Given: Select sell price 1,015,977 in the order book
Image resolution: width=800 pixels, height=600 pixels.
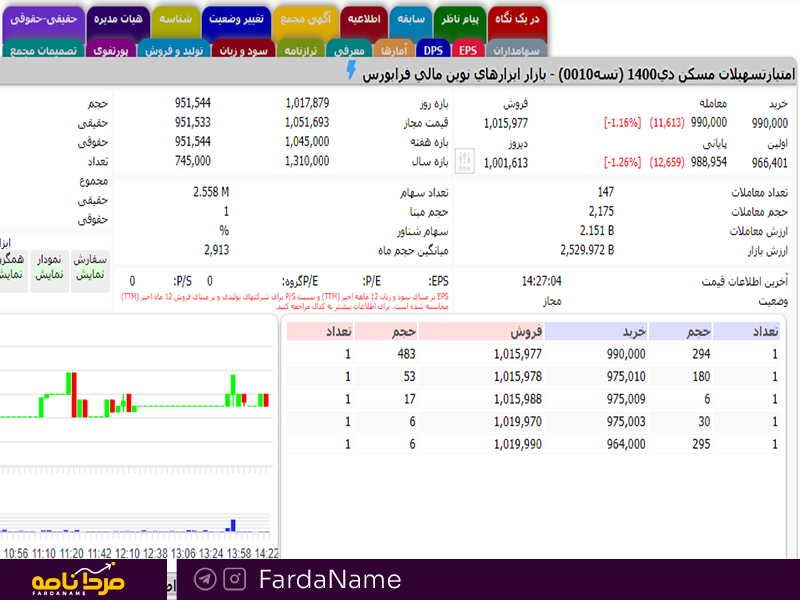Looking at the screenshot, I should tap(517, 354).
